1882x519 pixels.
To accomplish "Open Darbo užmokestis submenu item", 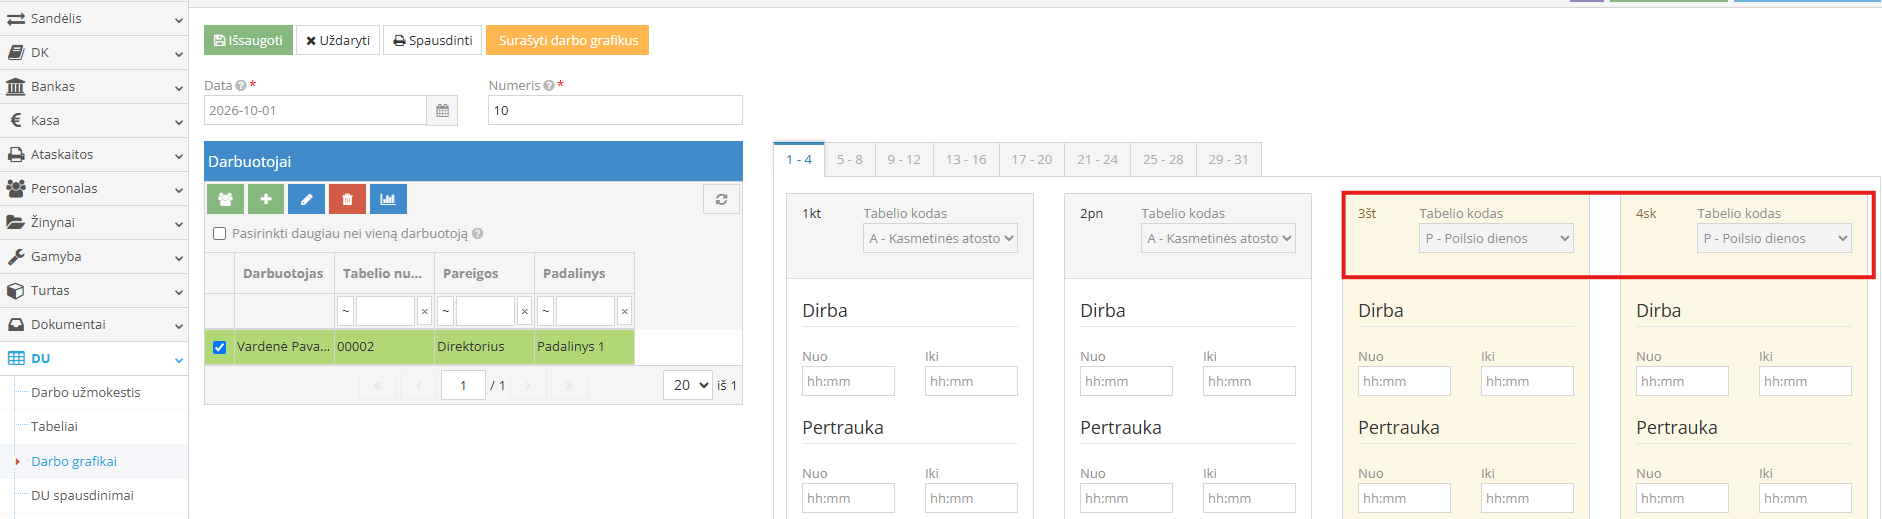I will coord(86,393).
